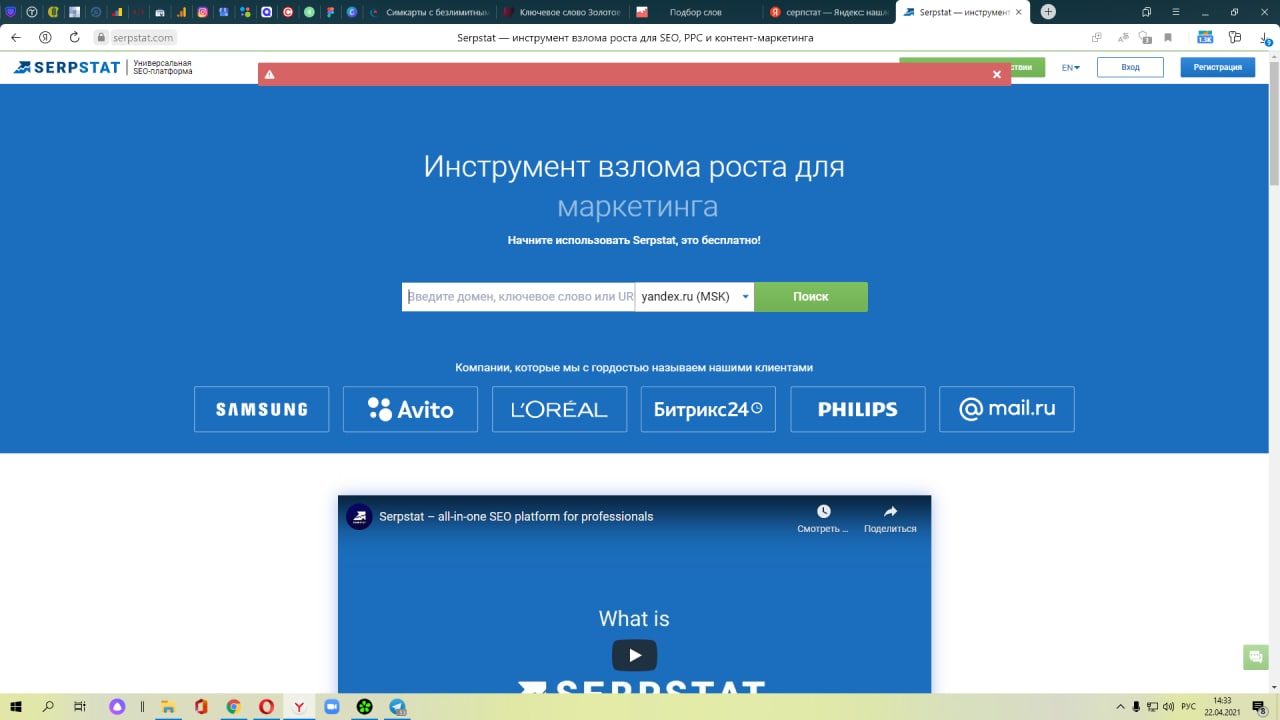Open File Explorer from the taskbar
The image size is (1280, 720).
coord(168,707)
